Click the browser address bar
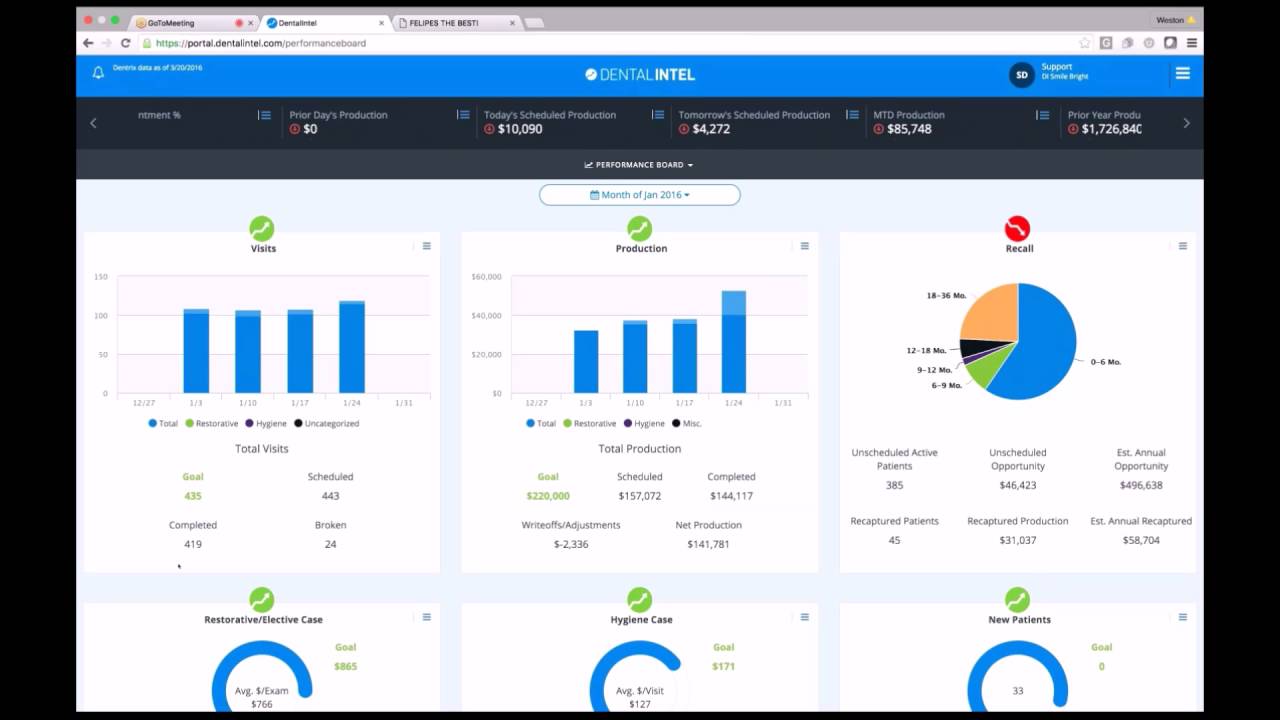 tap(610, 43)
